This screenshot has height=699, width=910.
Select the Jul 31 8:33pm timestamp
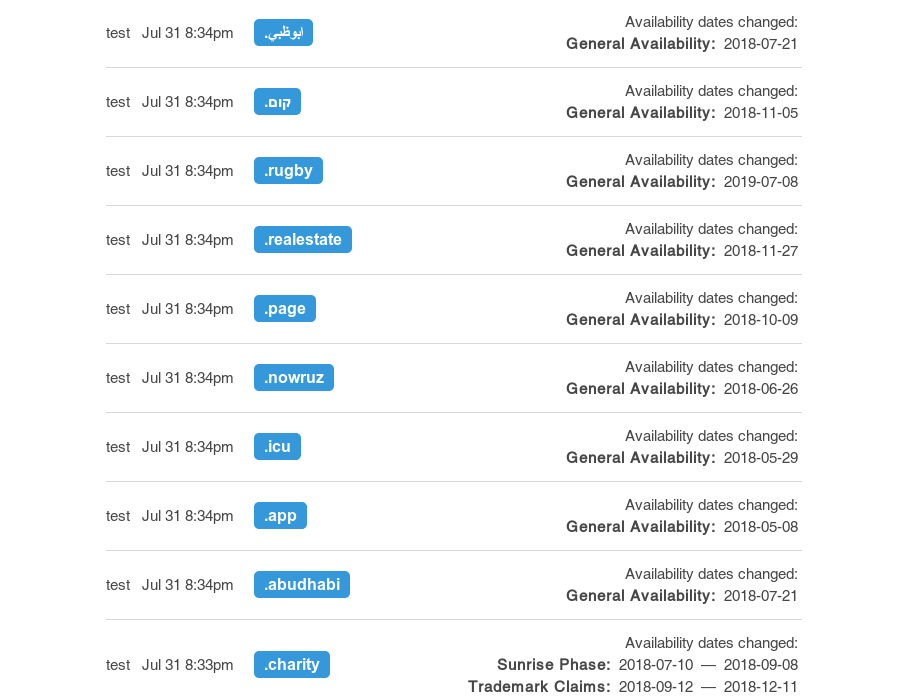187,665
